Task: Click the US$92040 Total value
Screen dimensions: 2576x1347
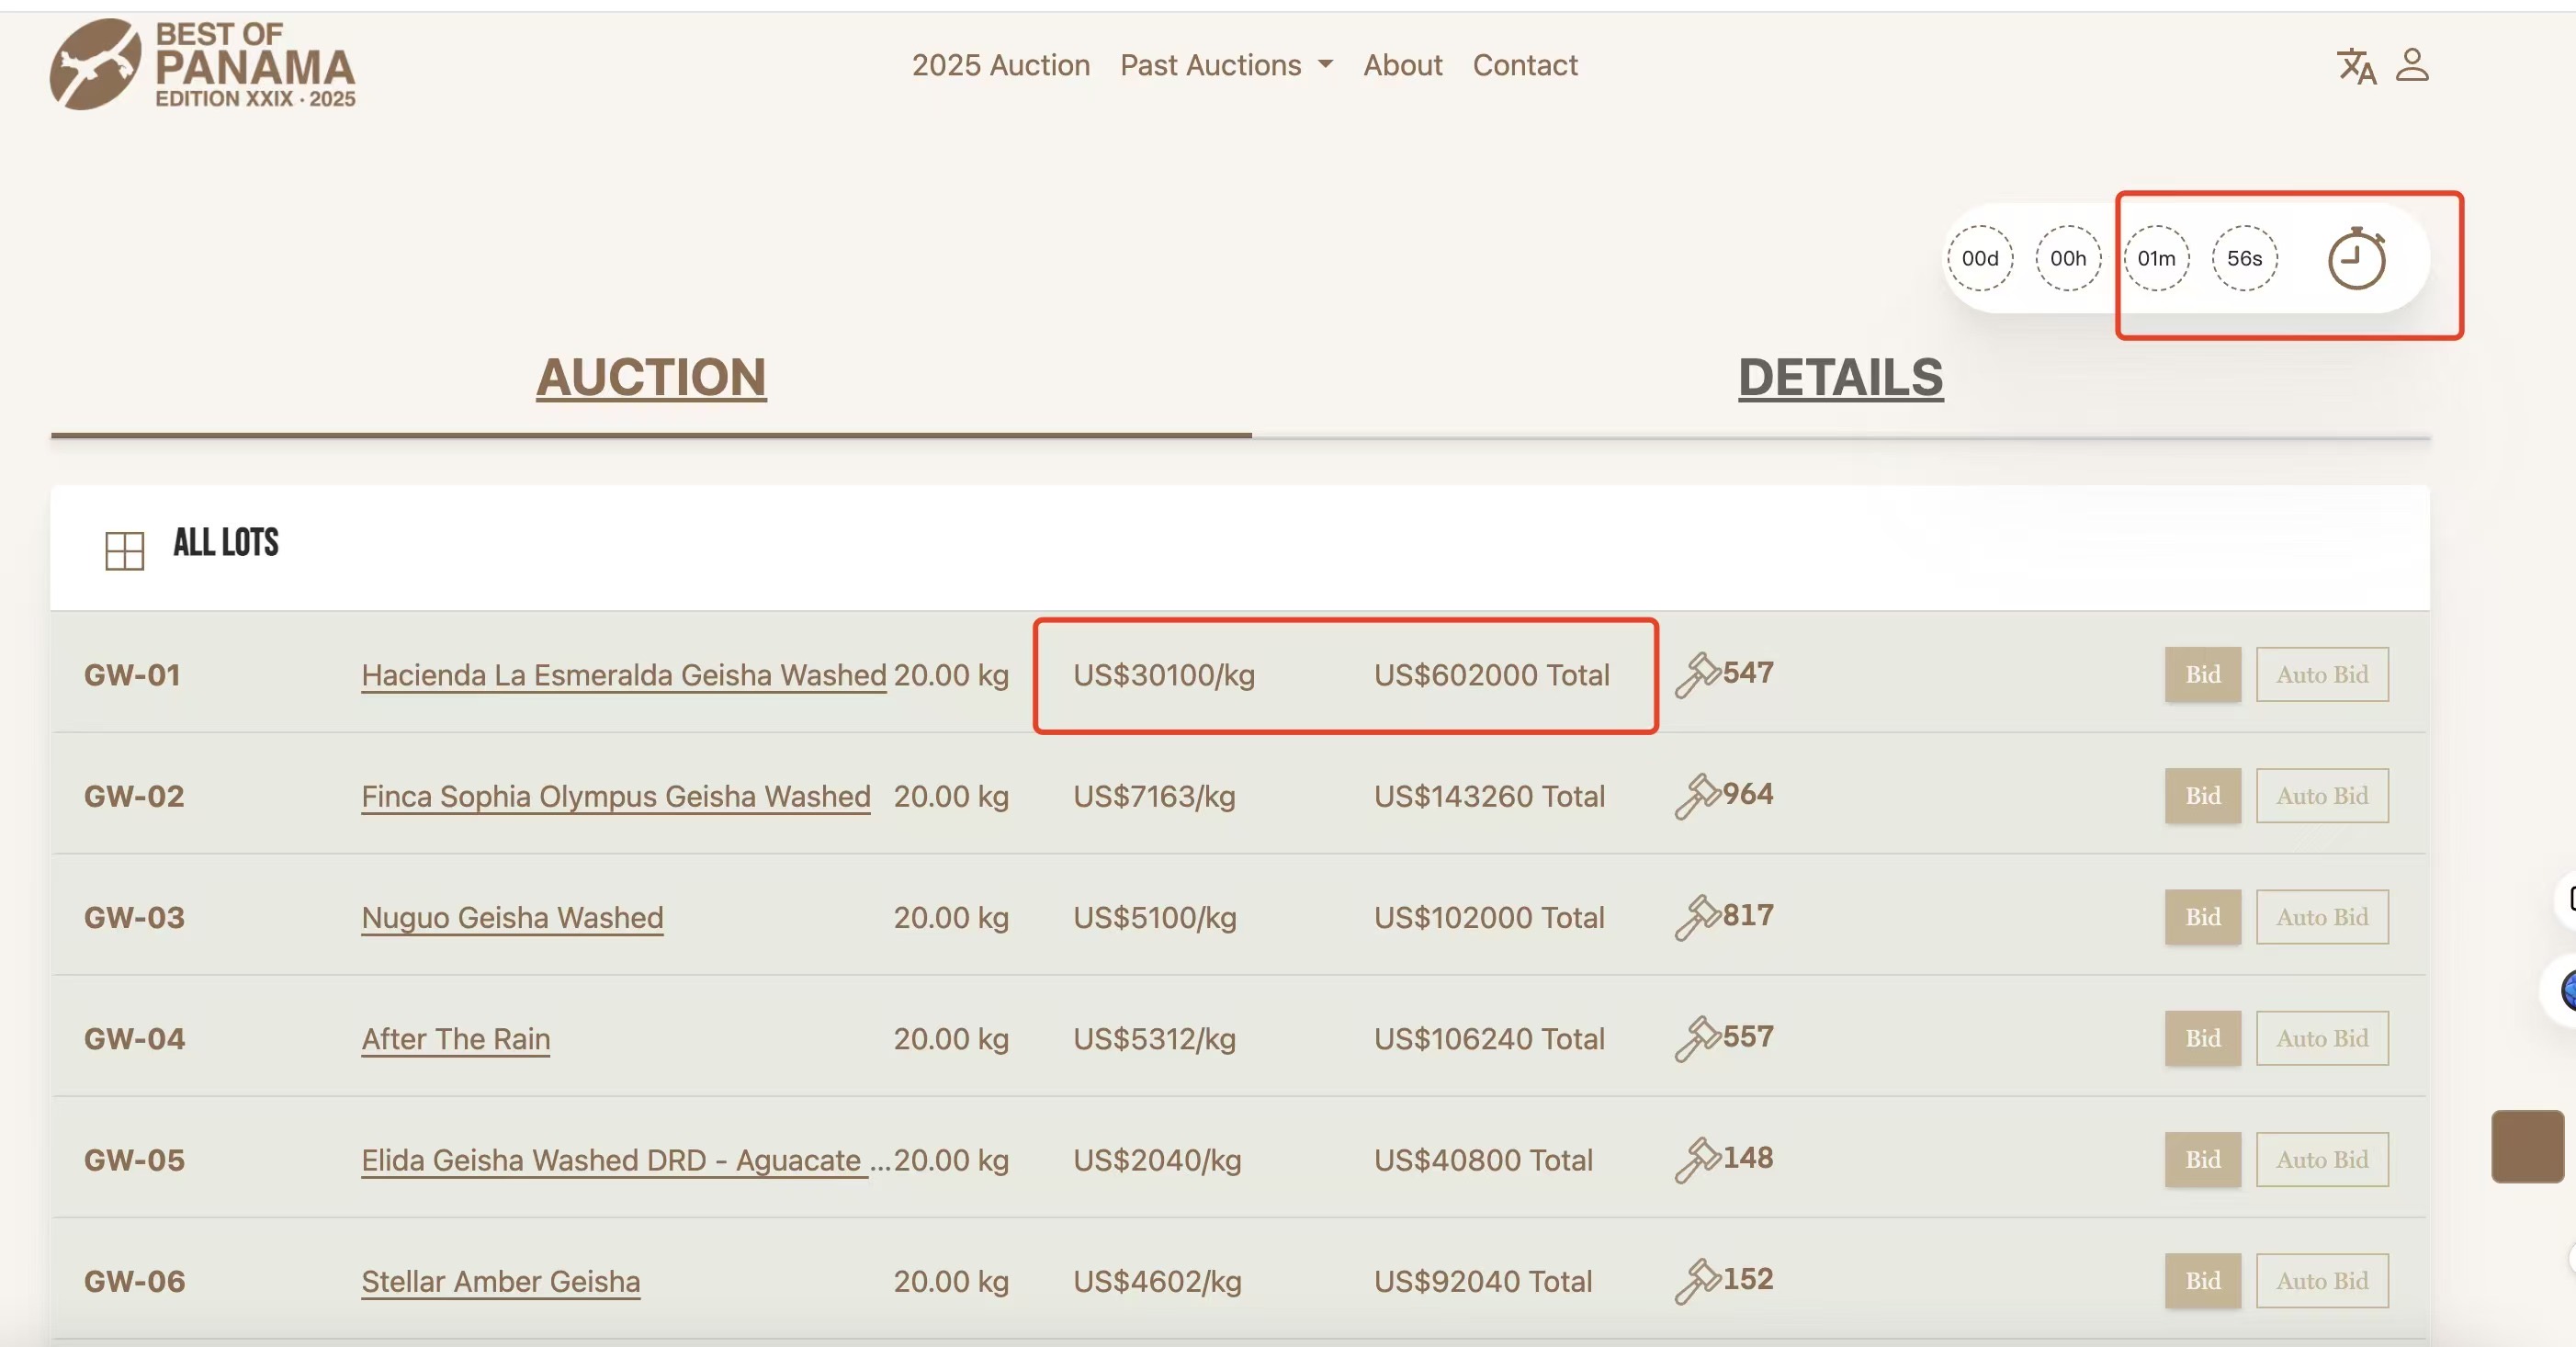Action: [x=1483, y=1281]
